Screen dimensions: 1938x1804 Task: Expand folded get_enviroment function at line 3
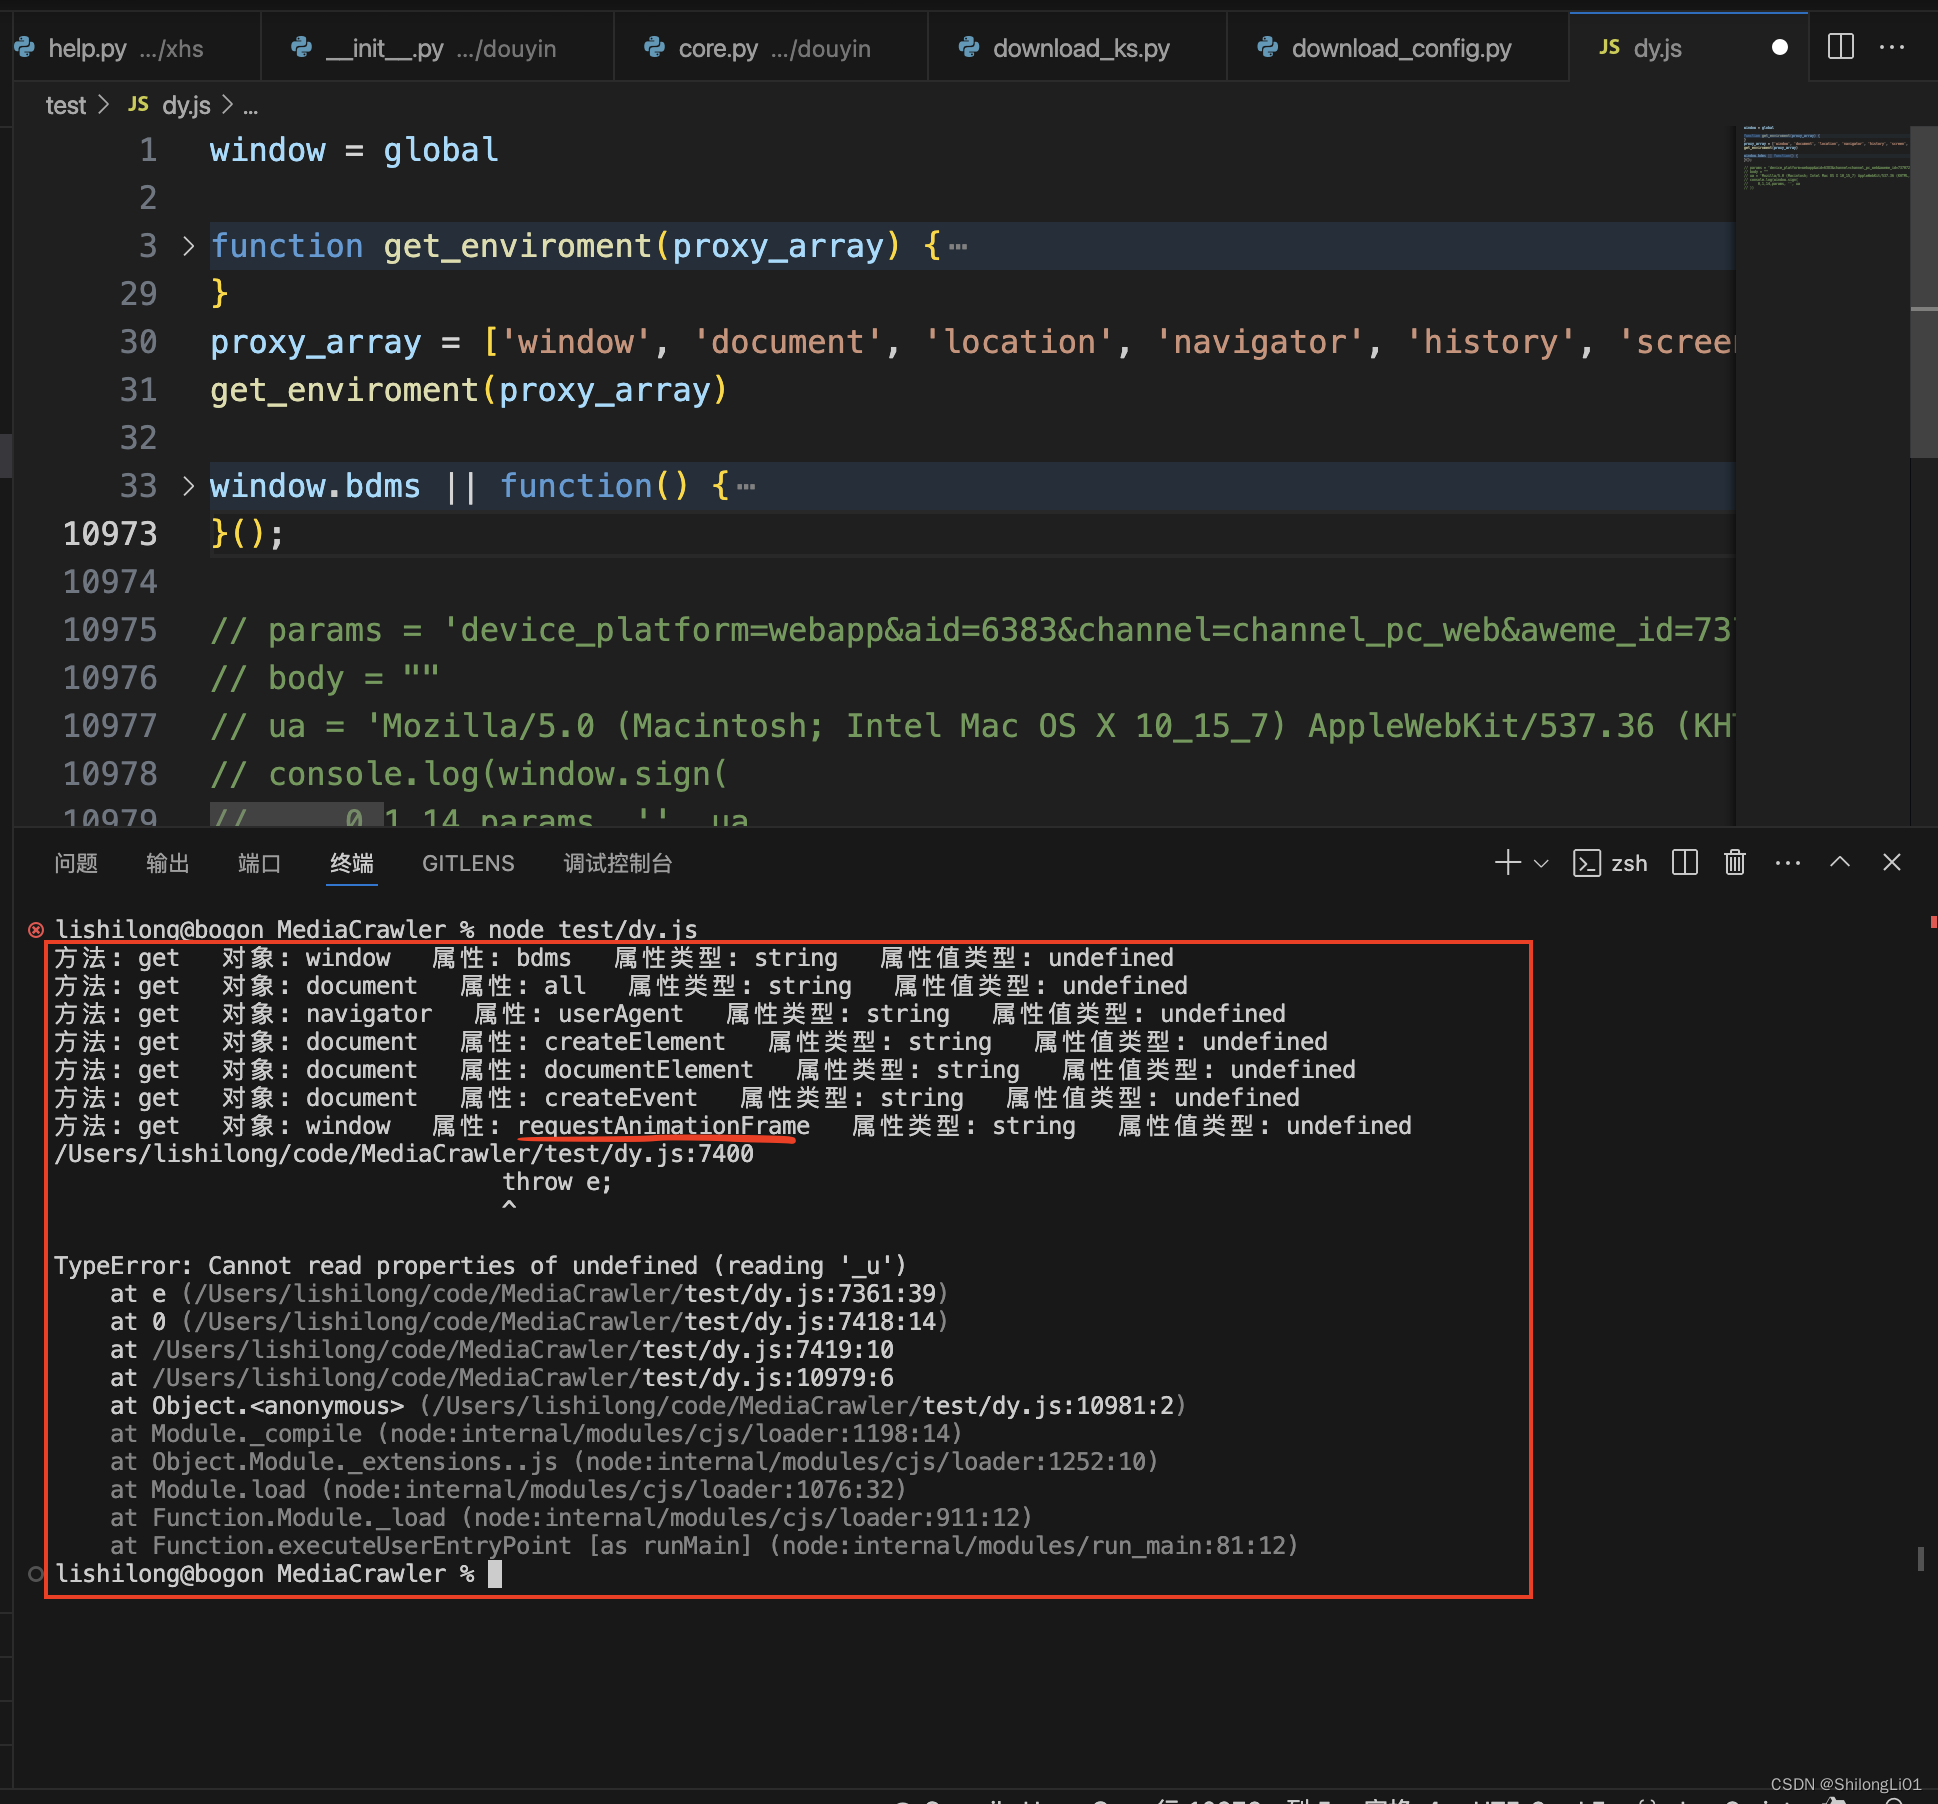click(189, 246)
